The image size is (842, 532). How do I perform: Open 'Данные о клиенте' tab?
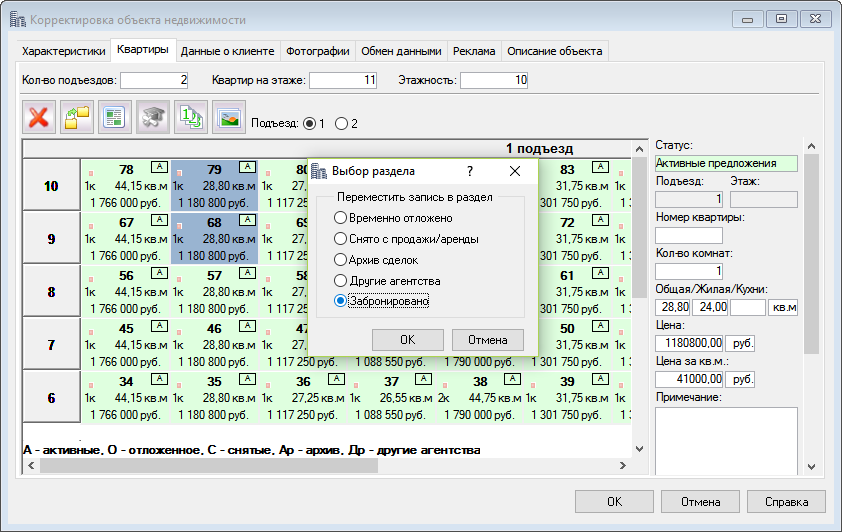click(227, 51)
